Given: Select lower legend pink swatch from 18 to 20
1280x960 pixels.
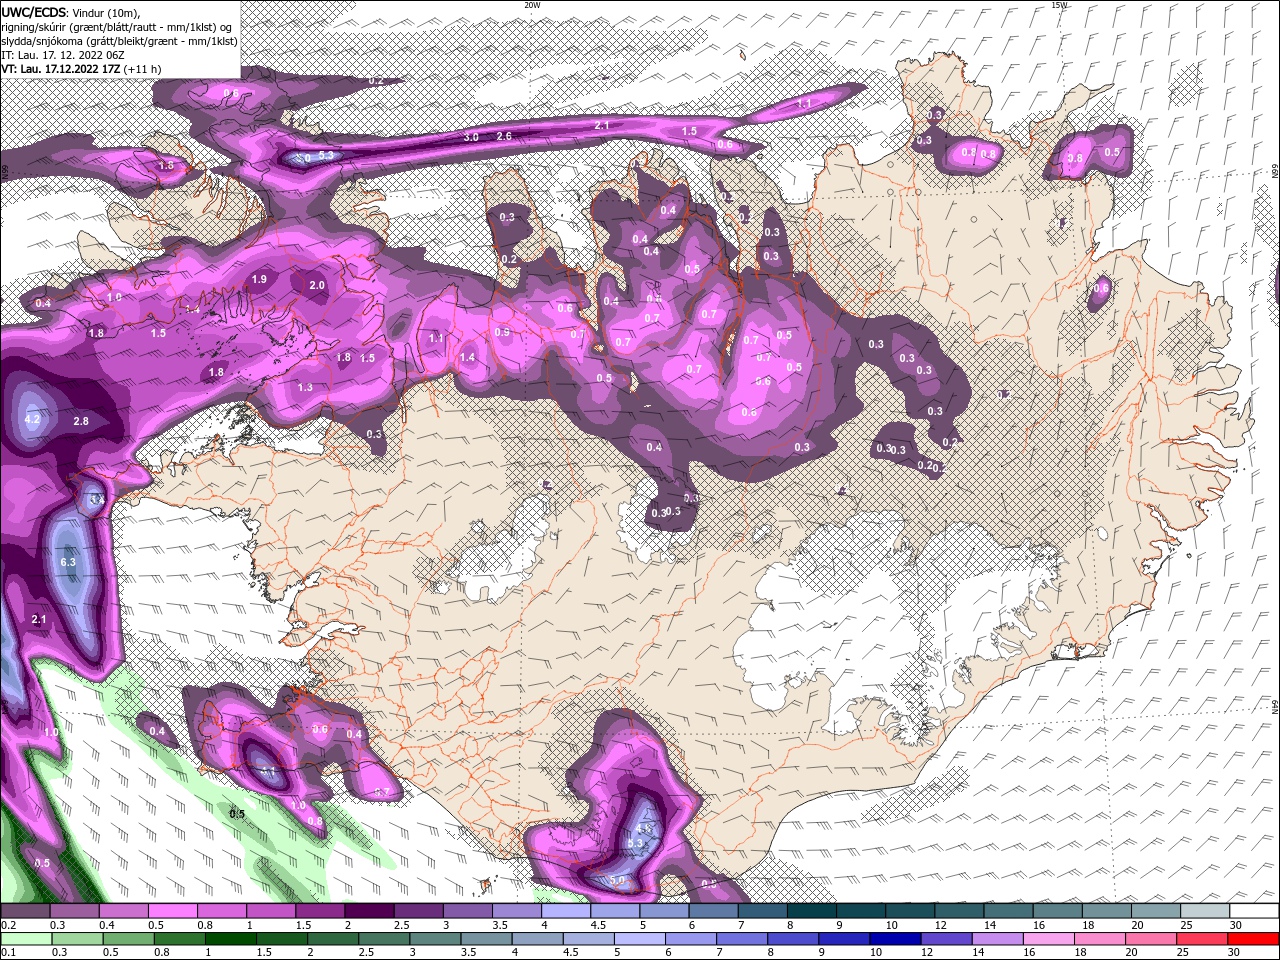Looking at the screenshot, I should (x=1100, y=939).
